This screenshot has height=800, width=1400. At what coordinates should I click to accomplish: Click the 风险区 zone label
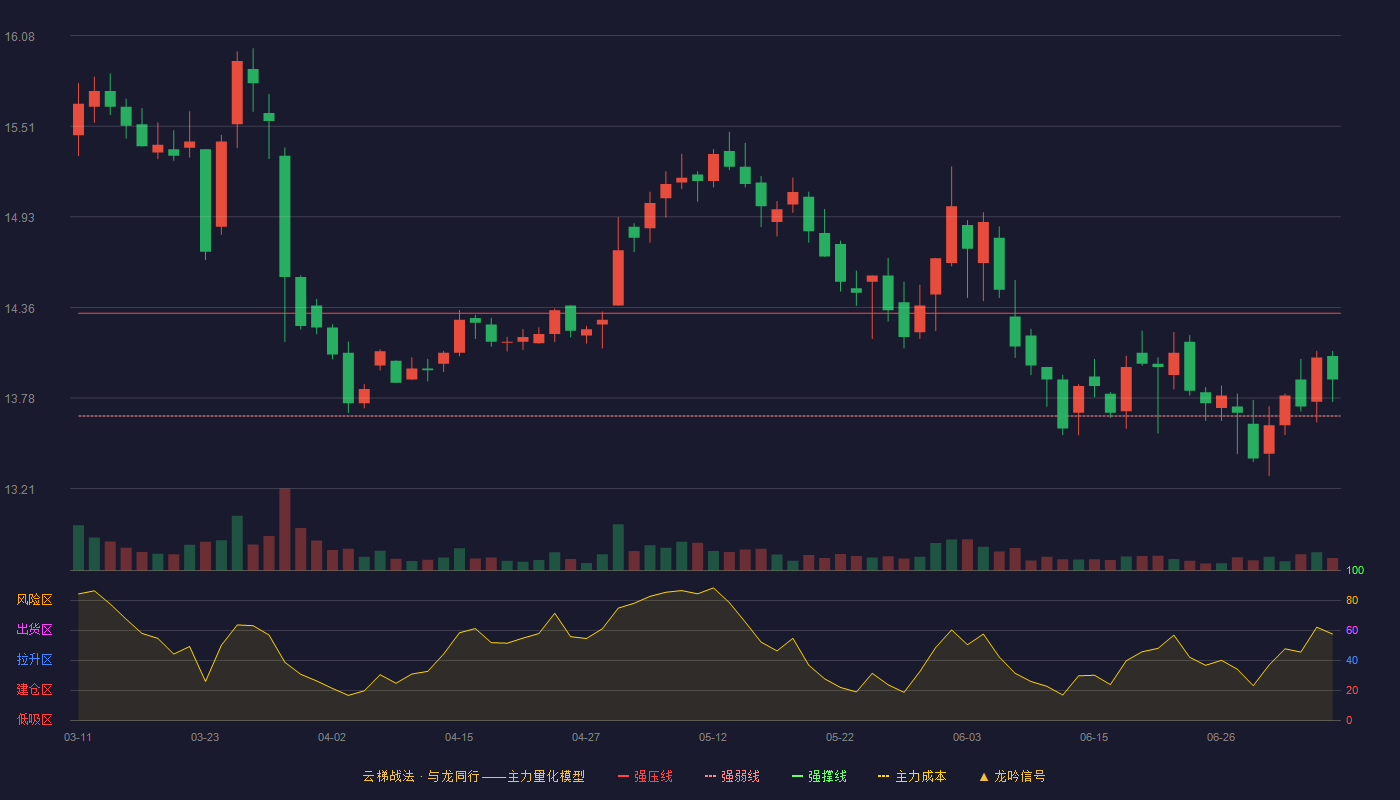(34, 600)
